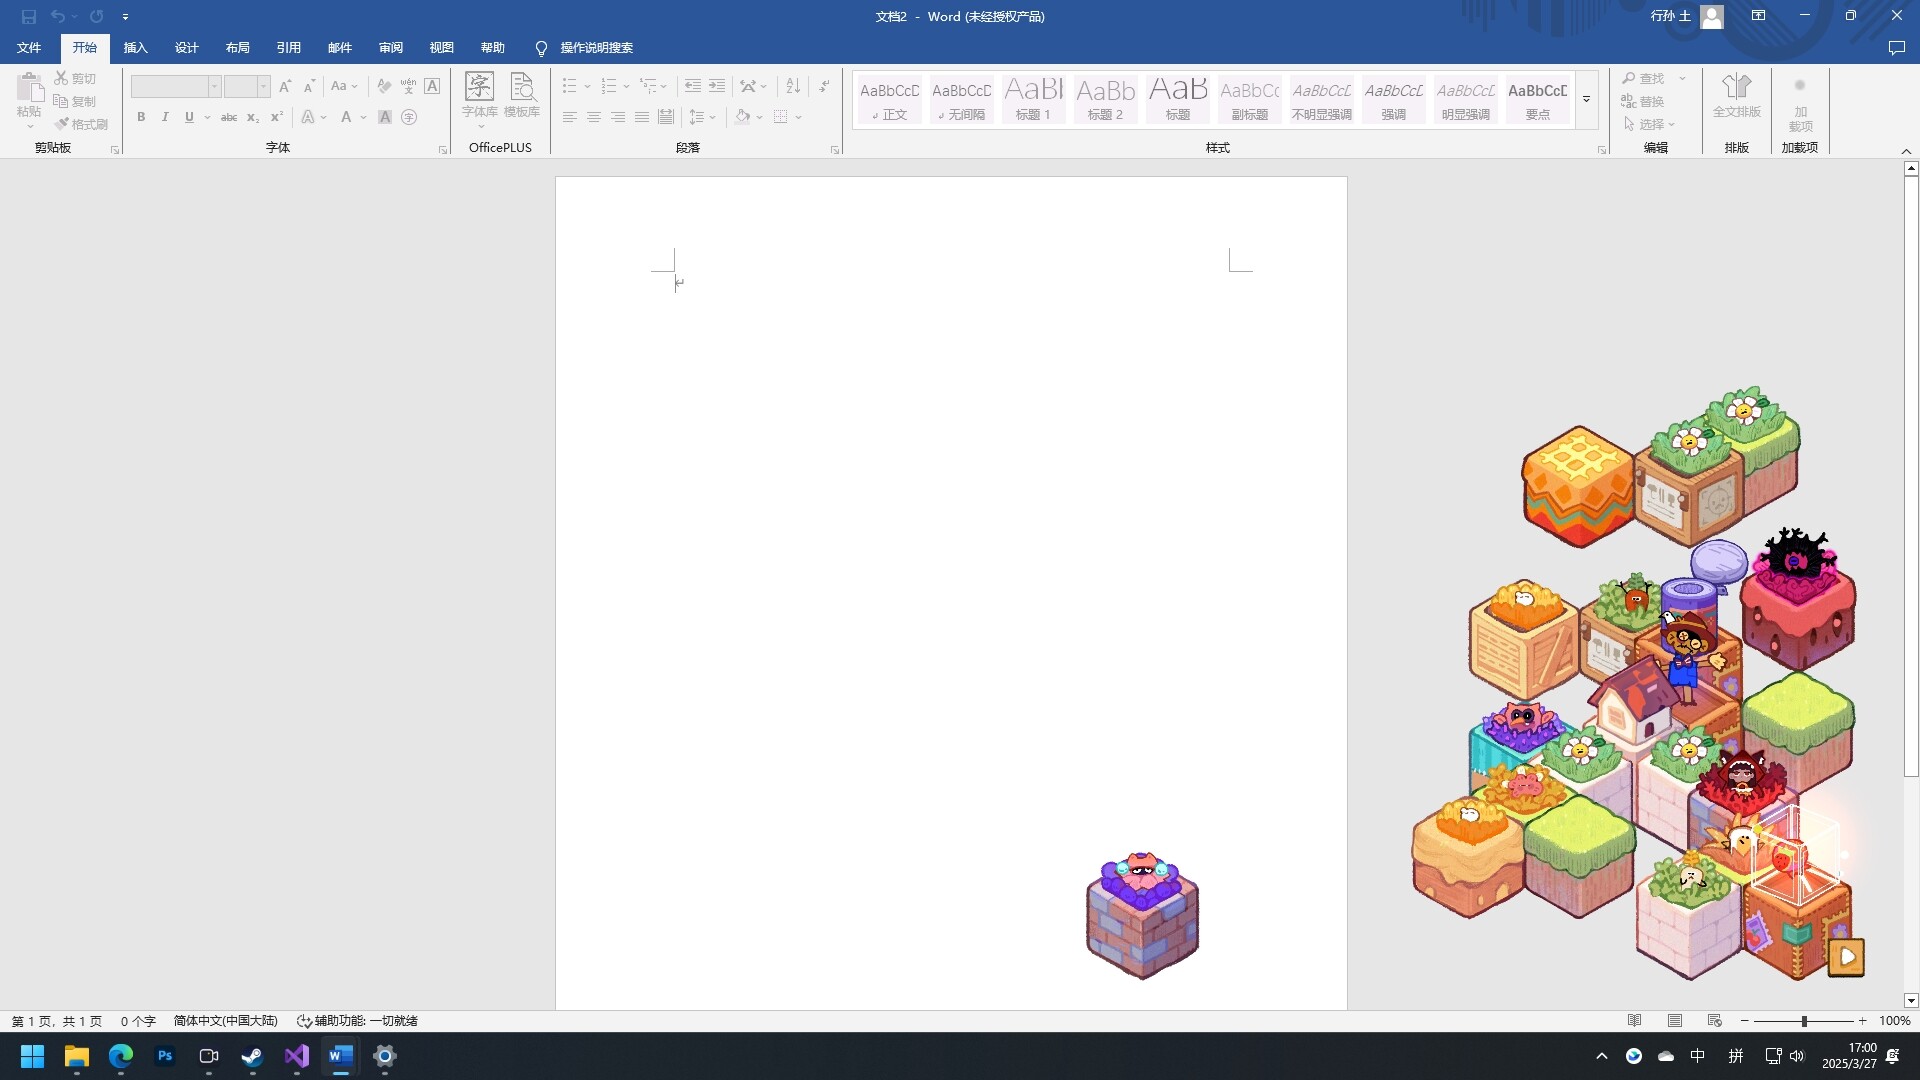Open 替换 (Replace) dialog
This screenshot has height=1080, width=1920.
[x=1648, y=100]
